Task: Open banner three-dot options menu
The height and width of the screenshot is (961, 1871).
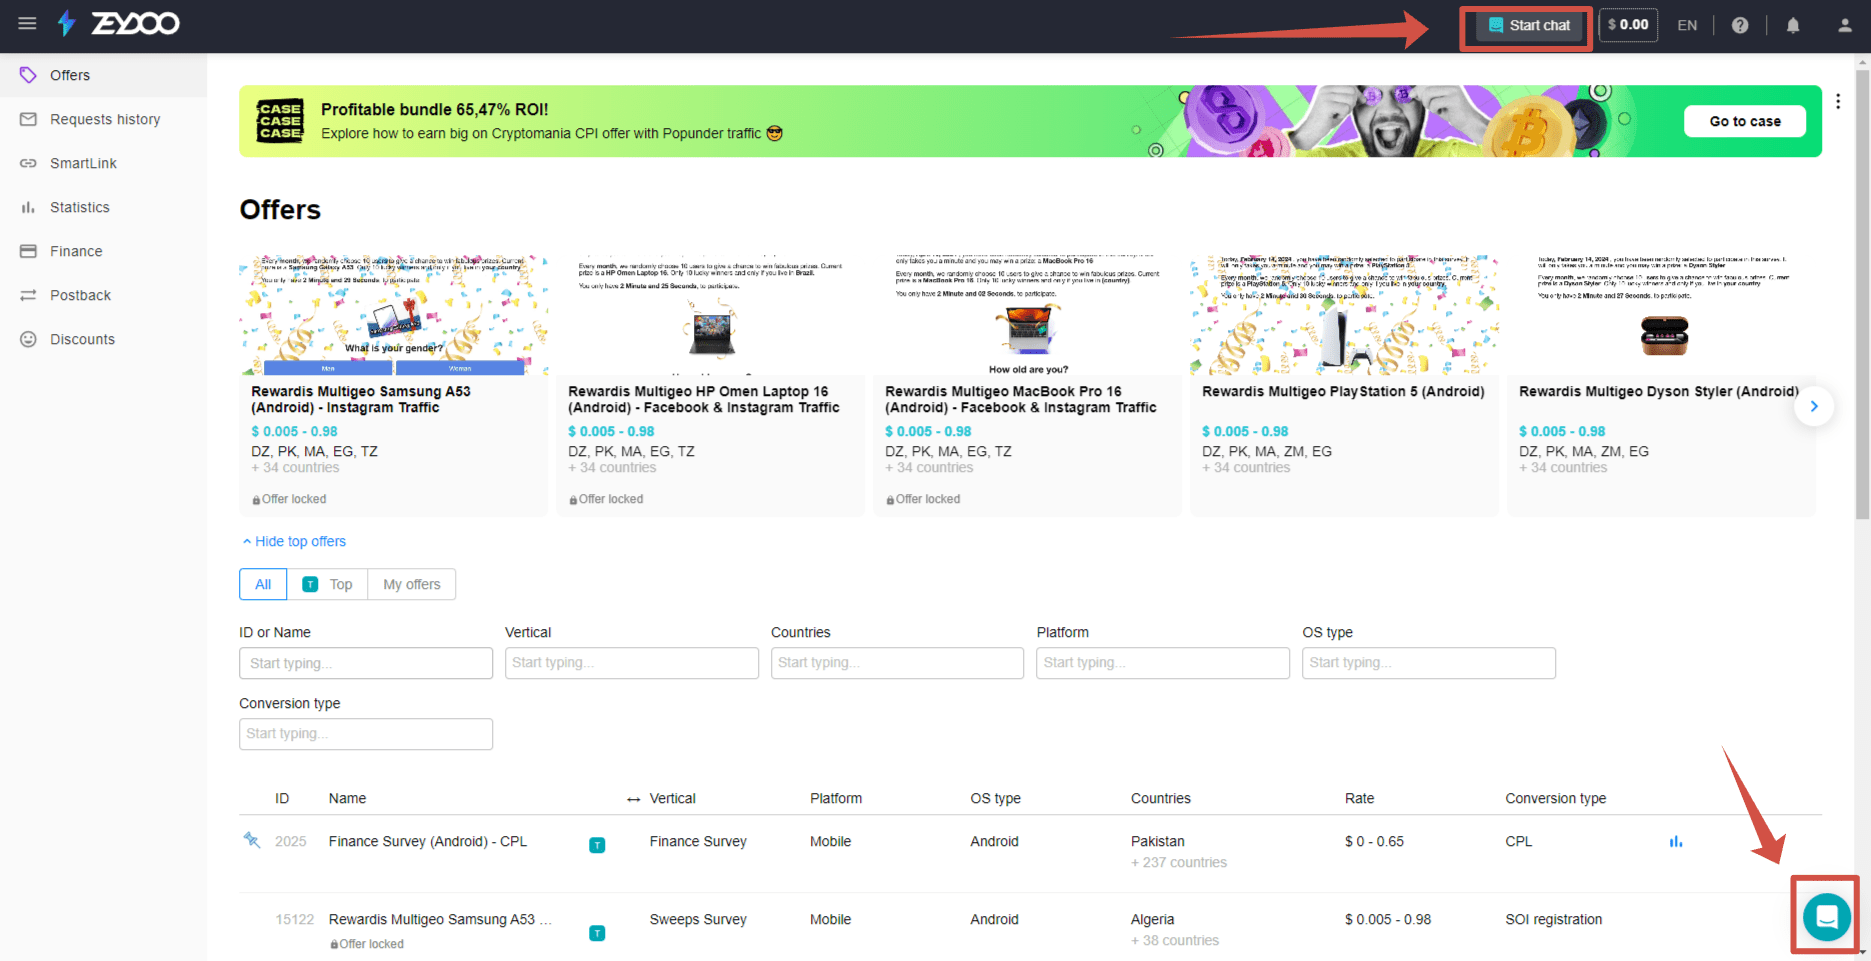Action: (x=1838, y=101)
